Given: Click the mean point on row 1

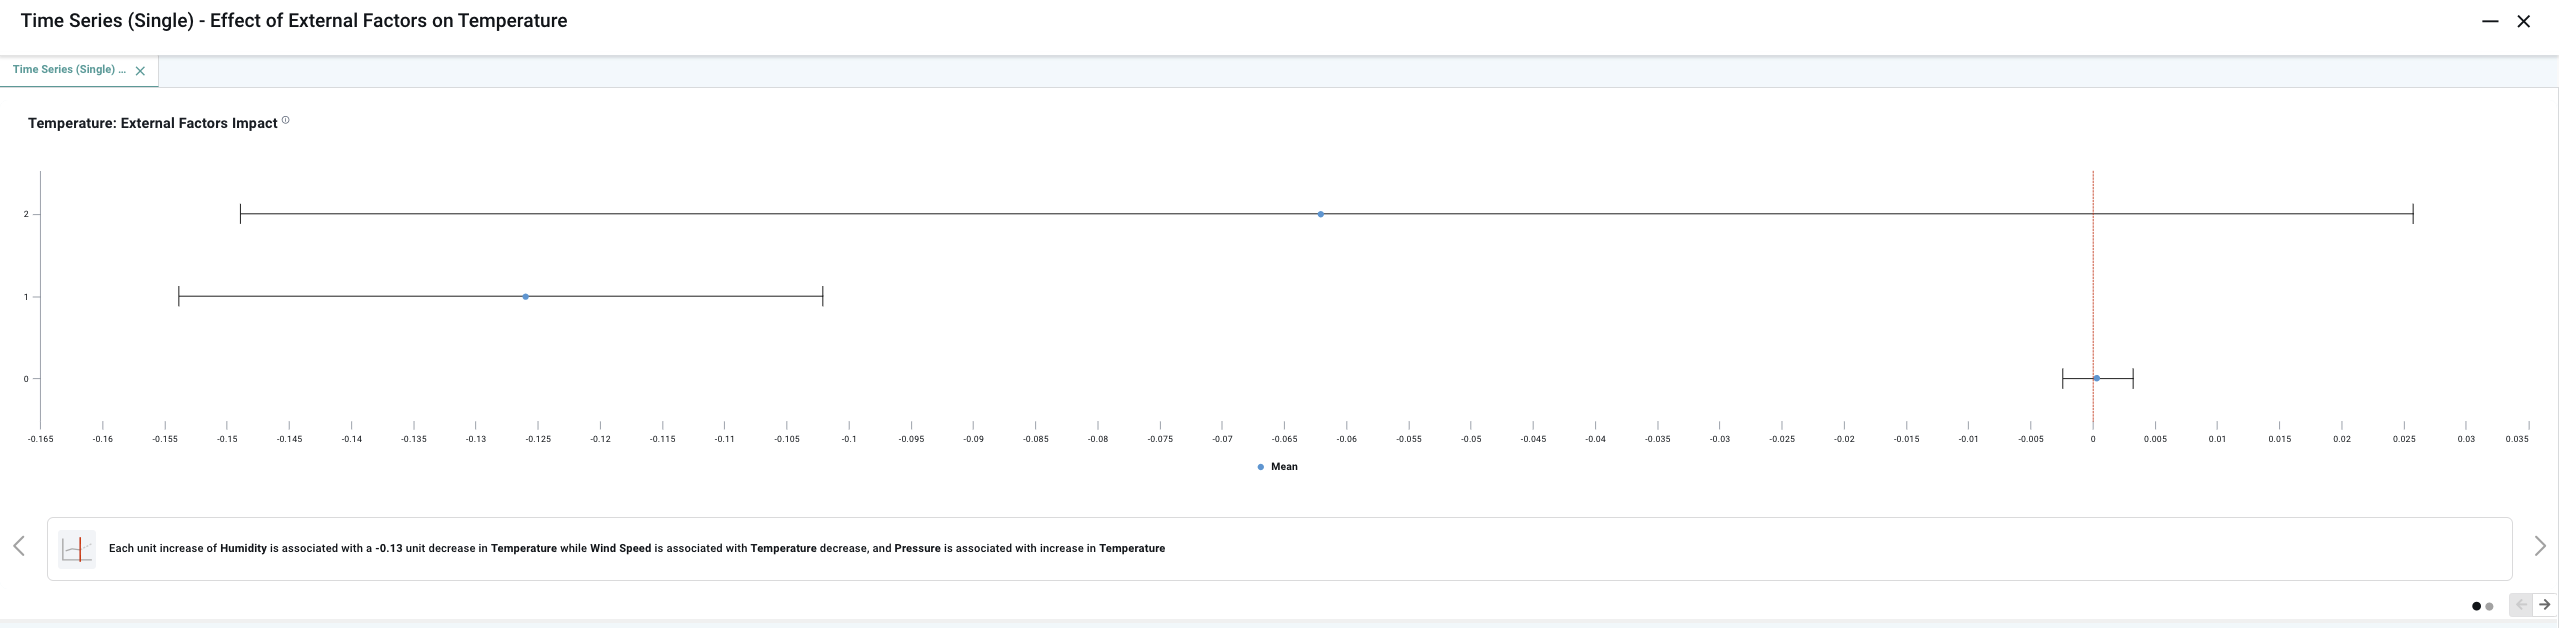Looking at the screenshot, I should (x=525, y=297).
